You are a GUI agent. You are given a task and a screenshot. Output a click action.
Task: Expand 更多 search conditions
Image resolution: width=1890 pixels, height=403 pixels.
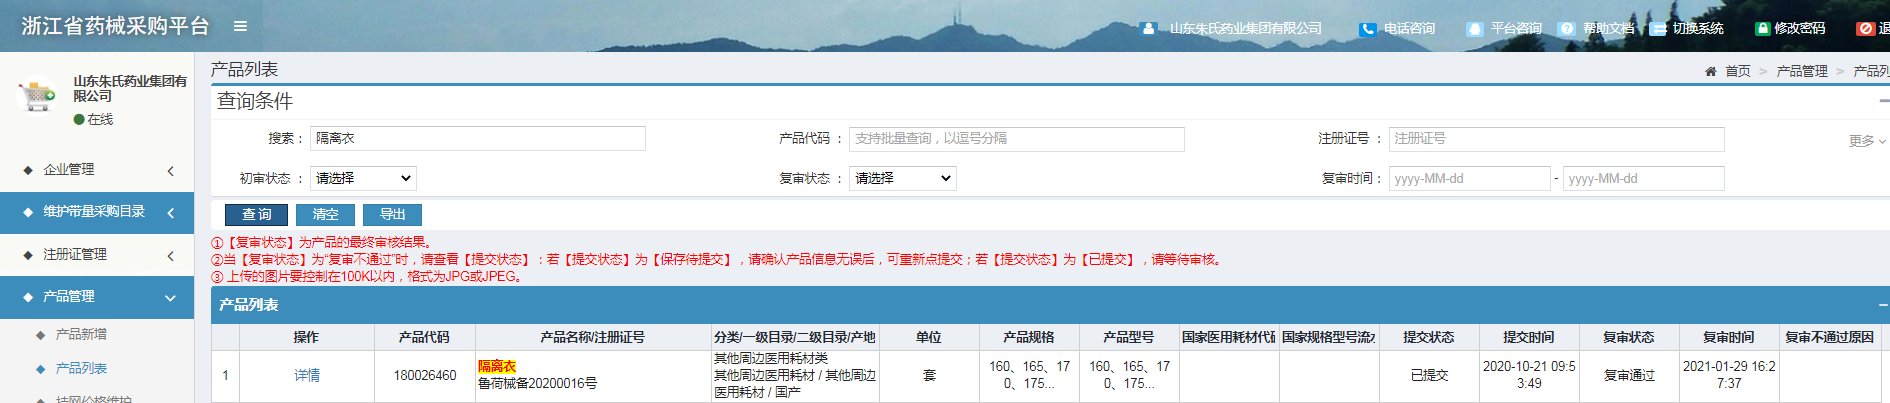pos(1866,141)
